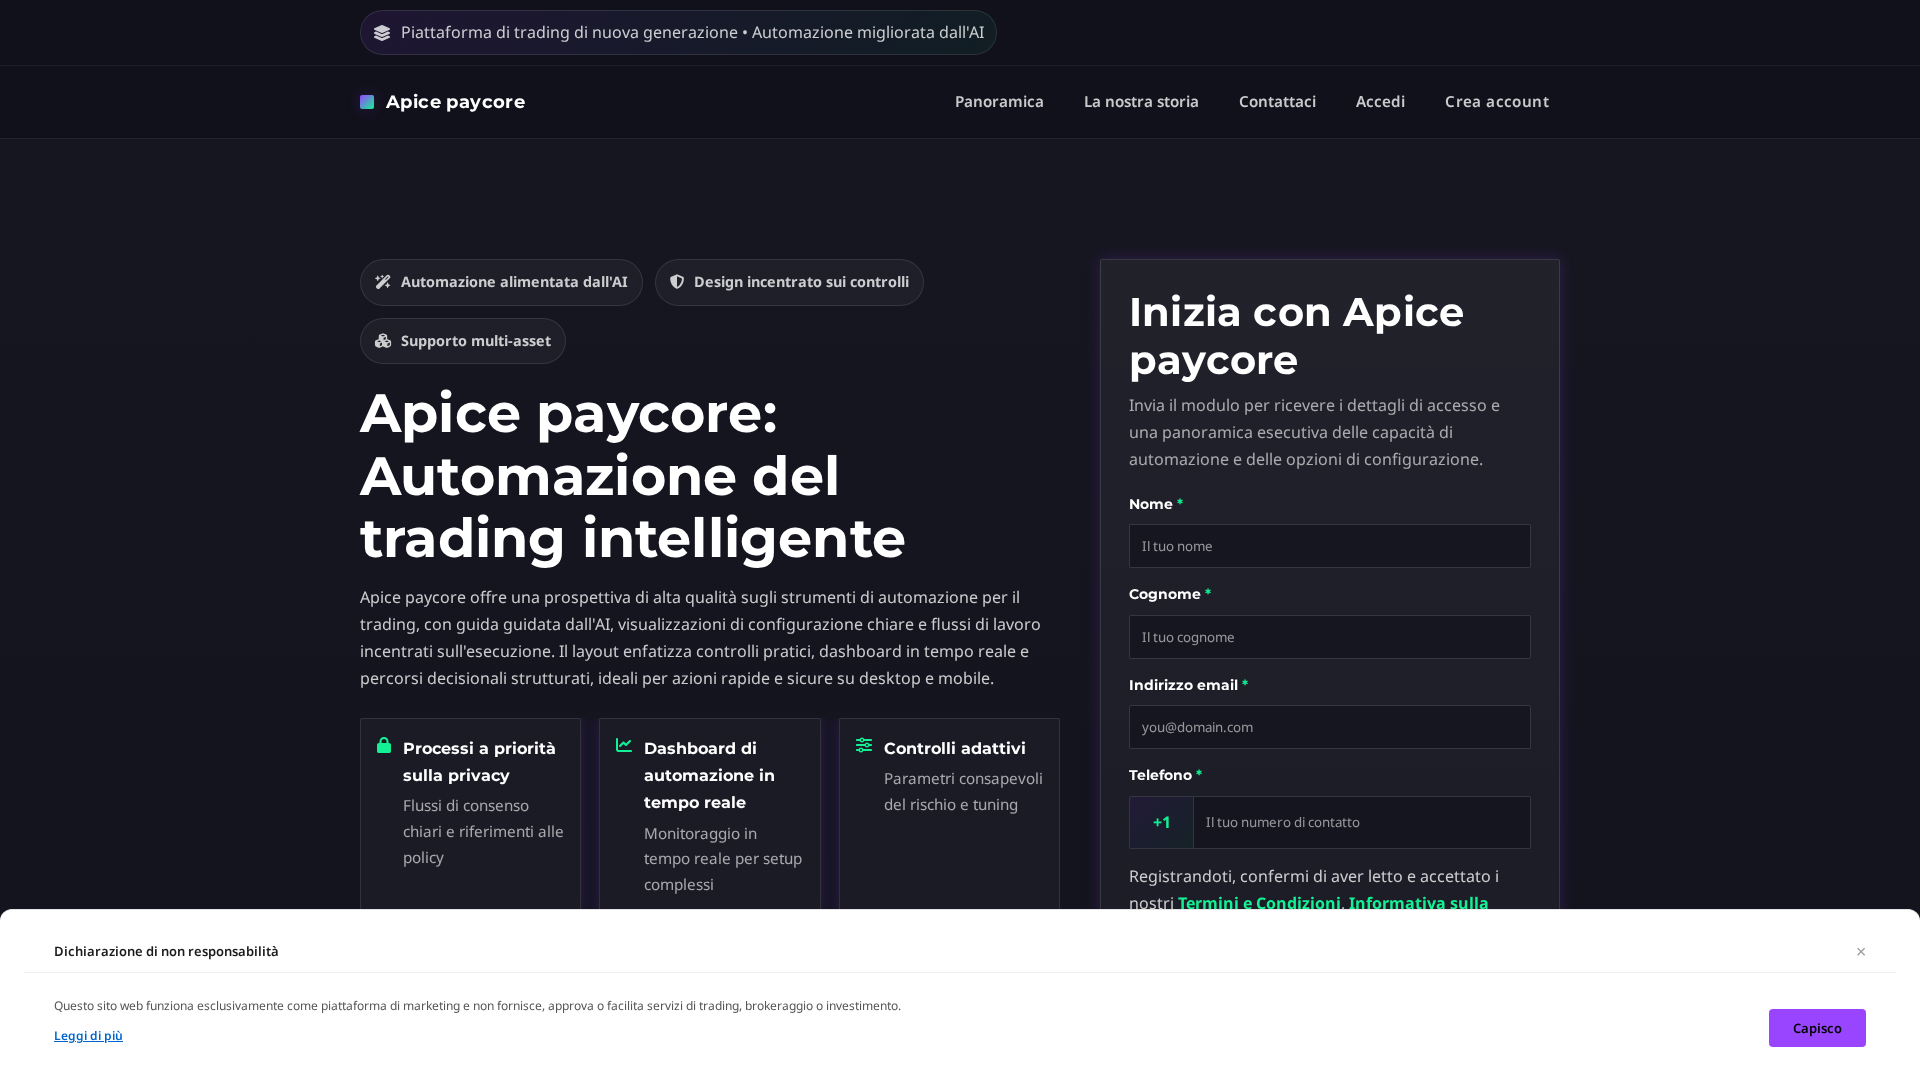The width and height of the screenshot is (1920, 1080).
Task: Expand the 'Leggi di più' disclaimer text
Action: (88, 1035)
